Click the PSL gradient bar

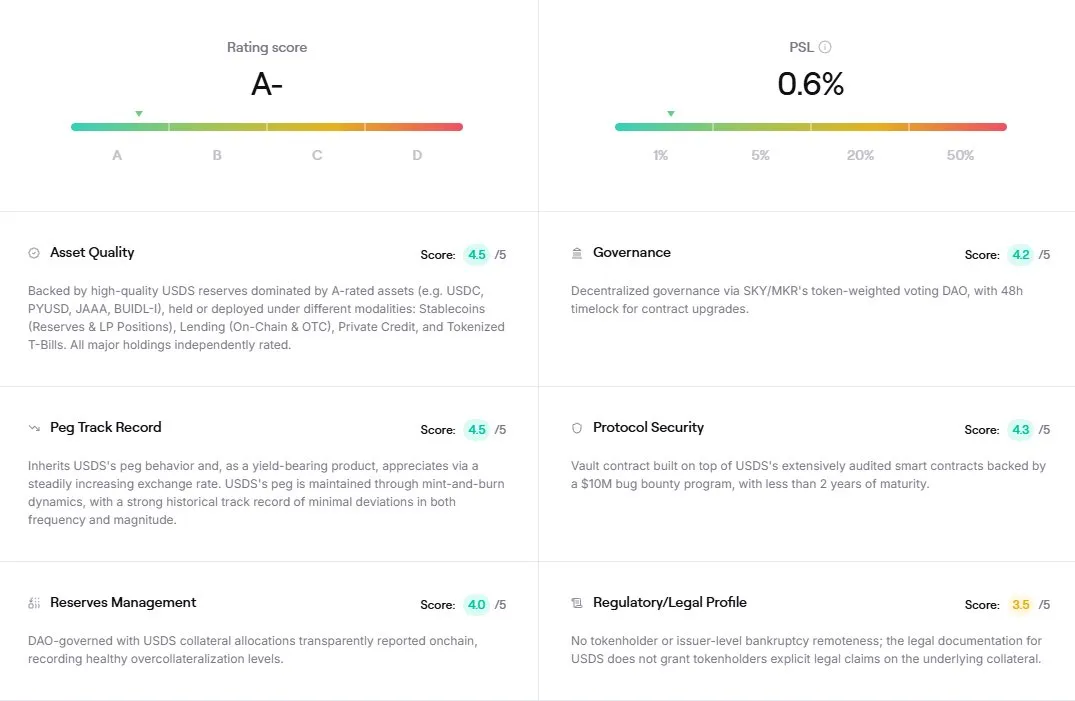pos(810,127)
